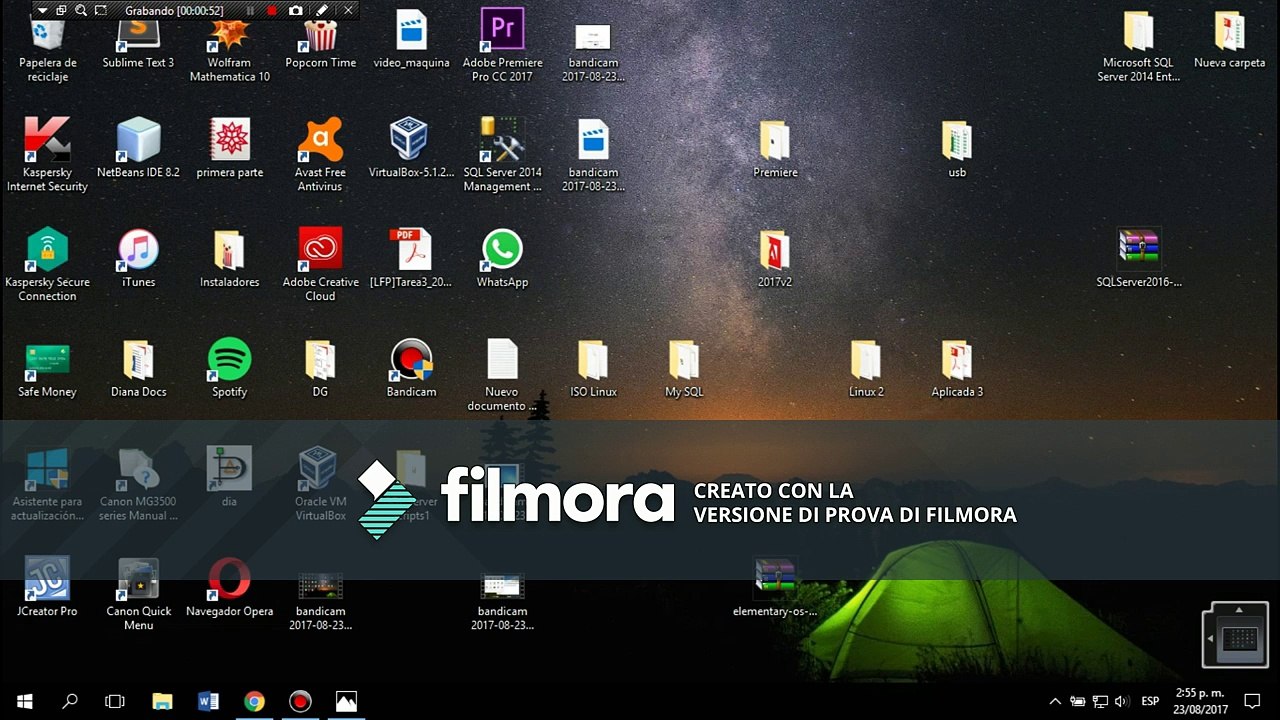
Task: Open the Windows Start menu
Action: tap(24, 701)
